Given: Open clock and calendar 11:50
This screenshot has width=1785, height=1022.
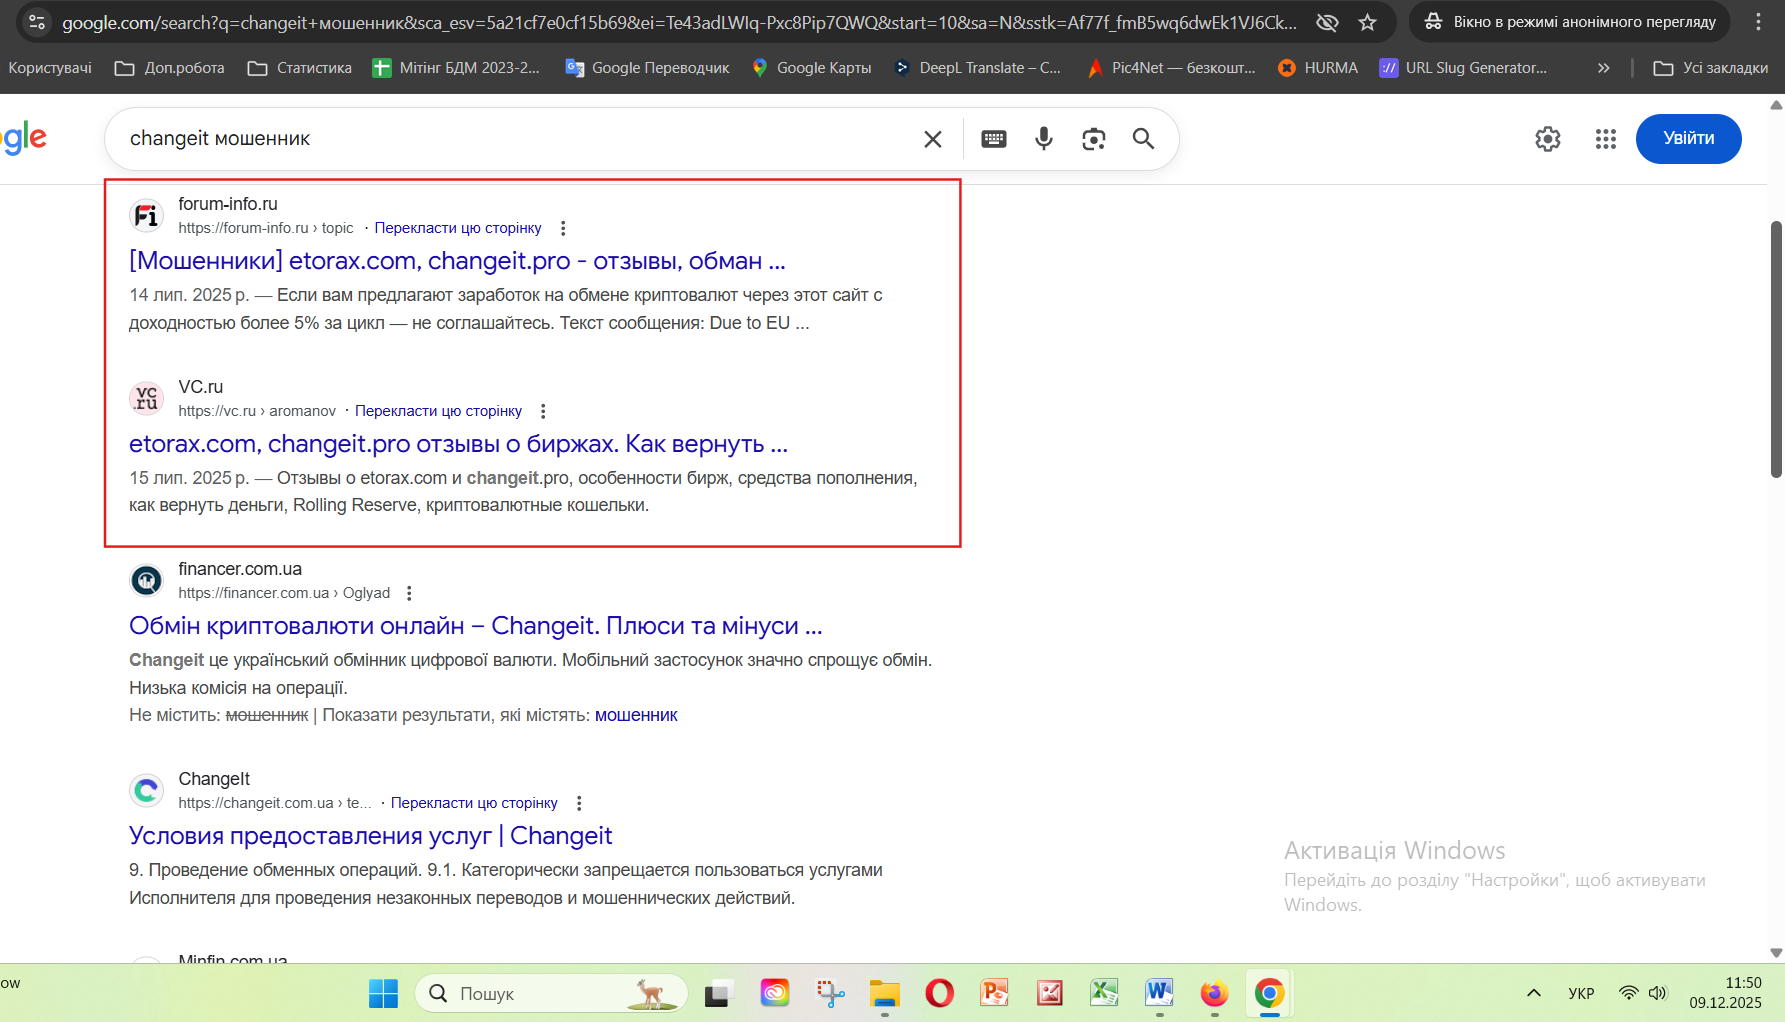Looking at the screenshot, I should click(1726, 993).
